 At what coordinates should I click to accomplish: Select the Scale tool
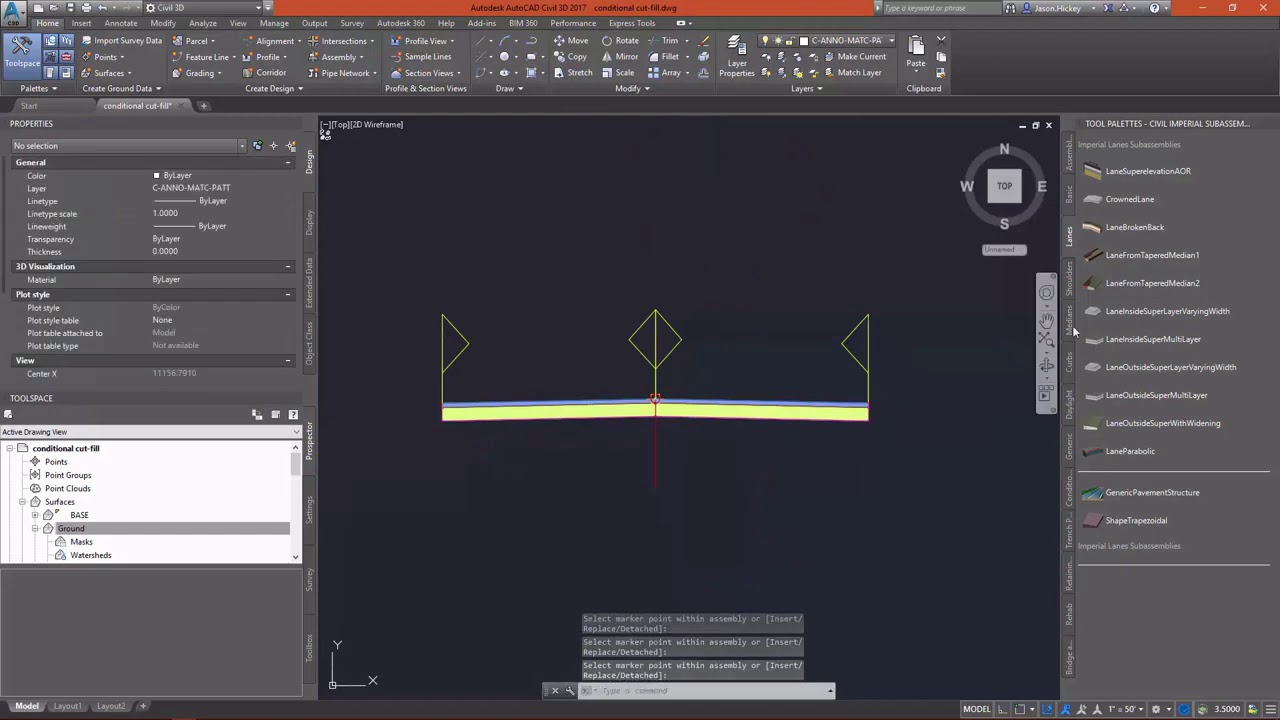618,73
